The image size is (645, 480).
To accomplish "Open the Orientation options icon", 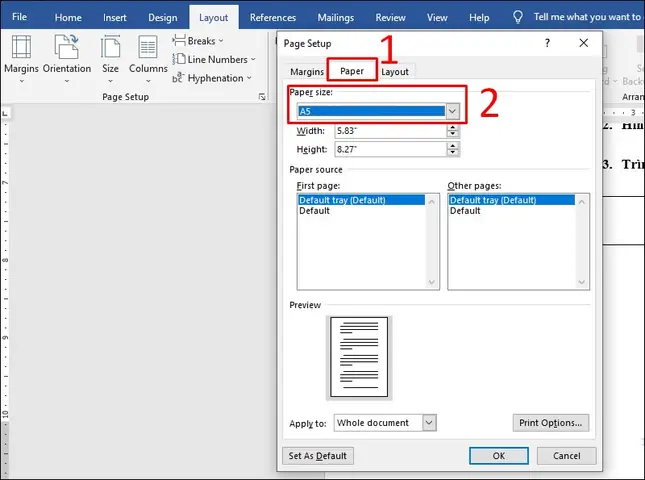I will point(67,46).
